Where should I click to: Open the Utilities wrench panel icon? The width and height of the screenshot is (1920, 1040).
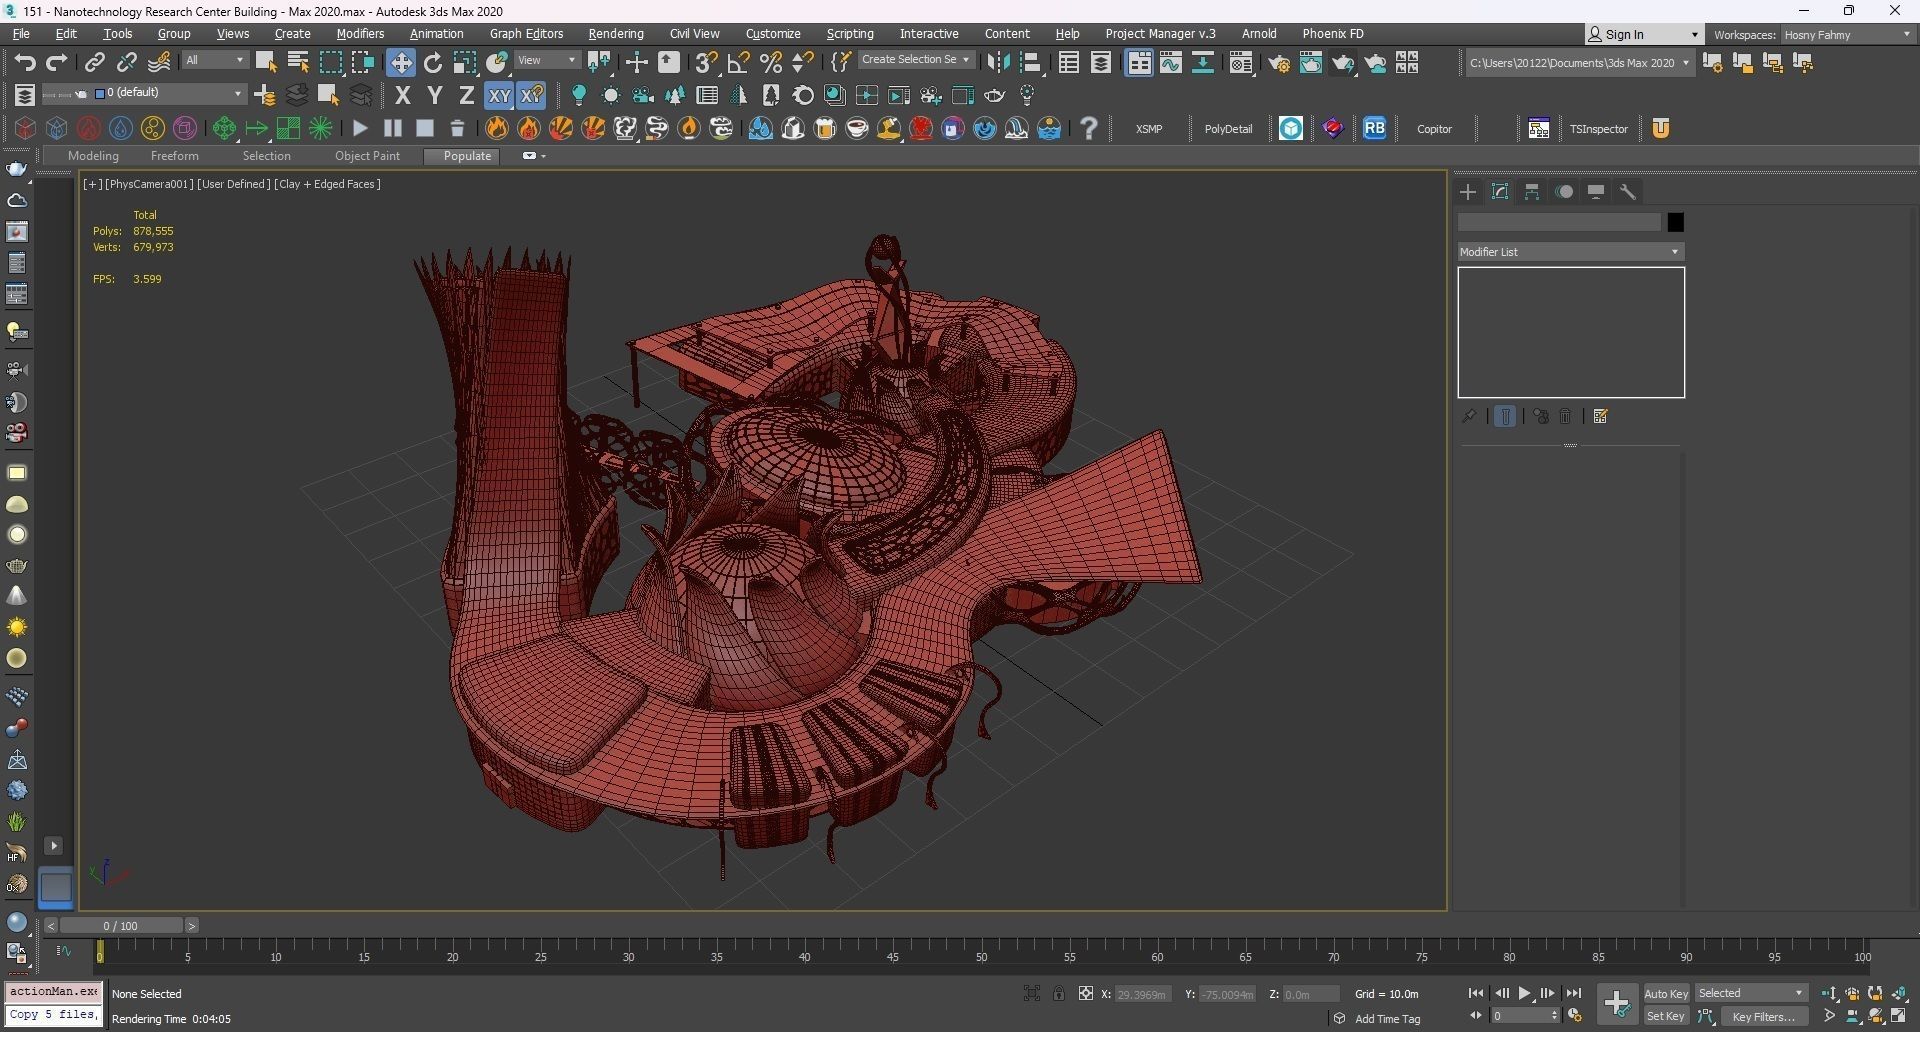(1627, 192)
